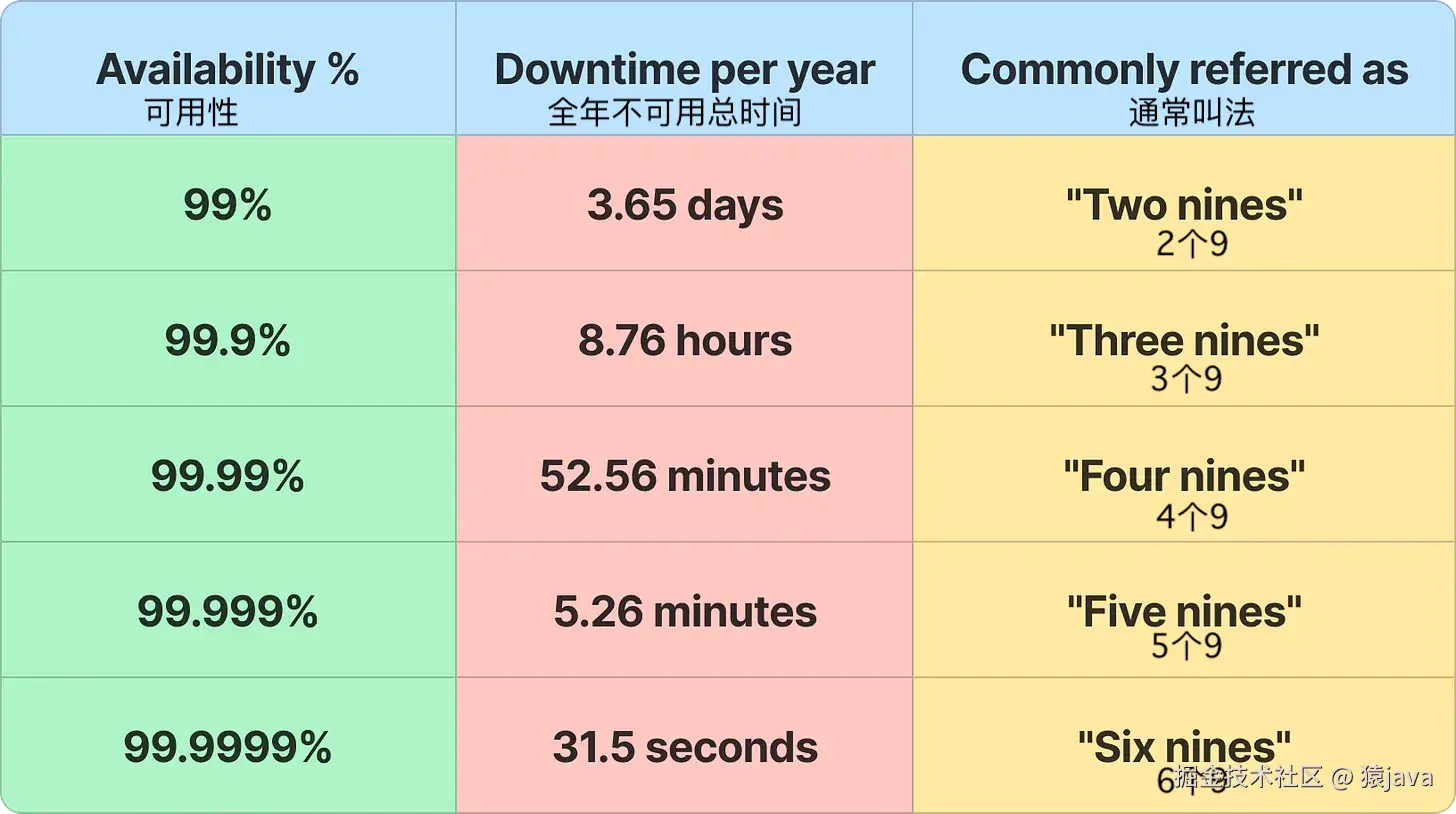This screenshot has height=814, width=1456.
Task: Click the "Six nines" label
Action: pyautogui.click(x=1184, y=745)
